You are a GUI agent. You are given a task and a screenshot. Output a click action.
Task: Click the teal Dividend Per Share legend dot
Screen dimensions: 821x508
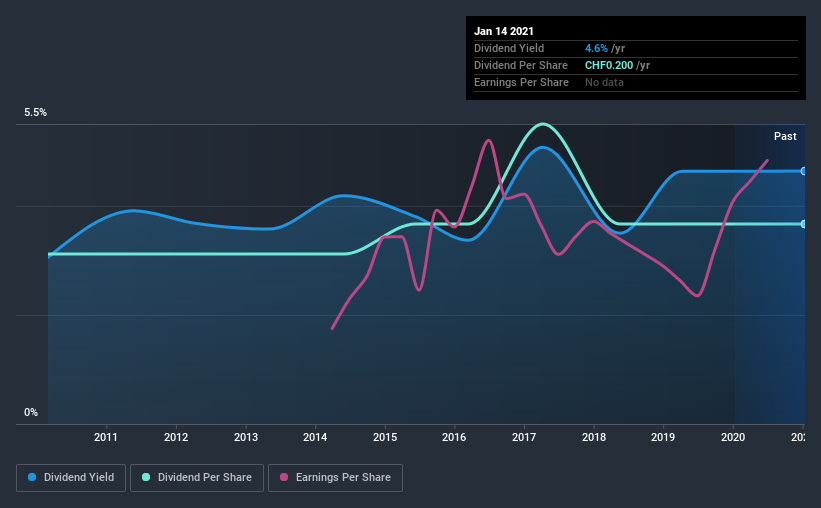pos(146,477)
